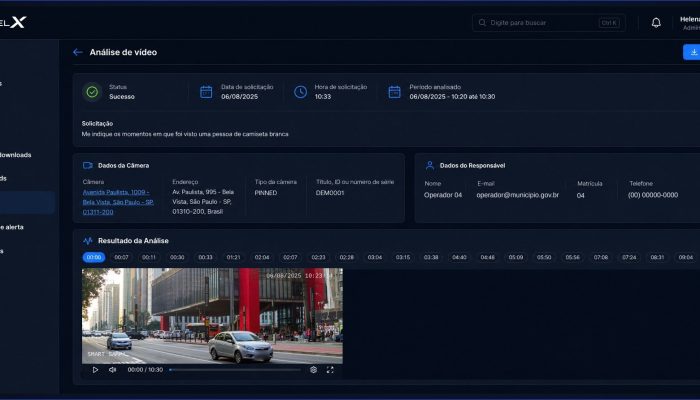The image size is (700, 400).
Task: Jump to the 02:04 timestamp
Action: [262, 257]
